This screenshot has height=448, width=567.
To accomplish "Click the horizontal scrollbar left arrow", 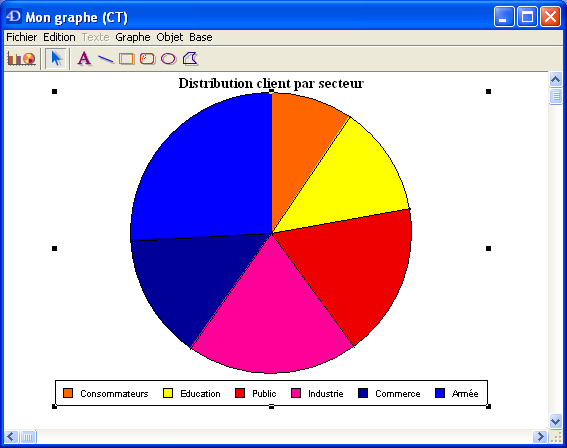I will pos(11,436).
